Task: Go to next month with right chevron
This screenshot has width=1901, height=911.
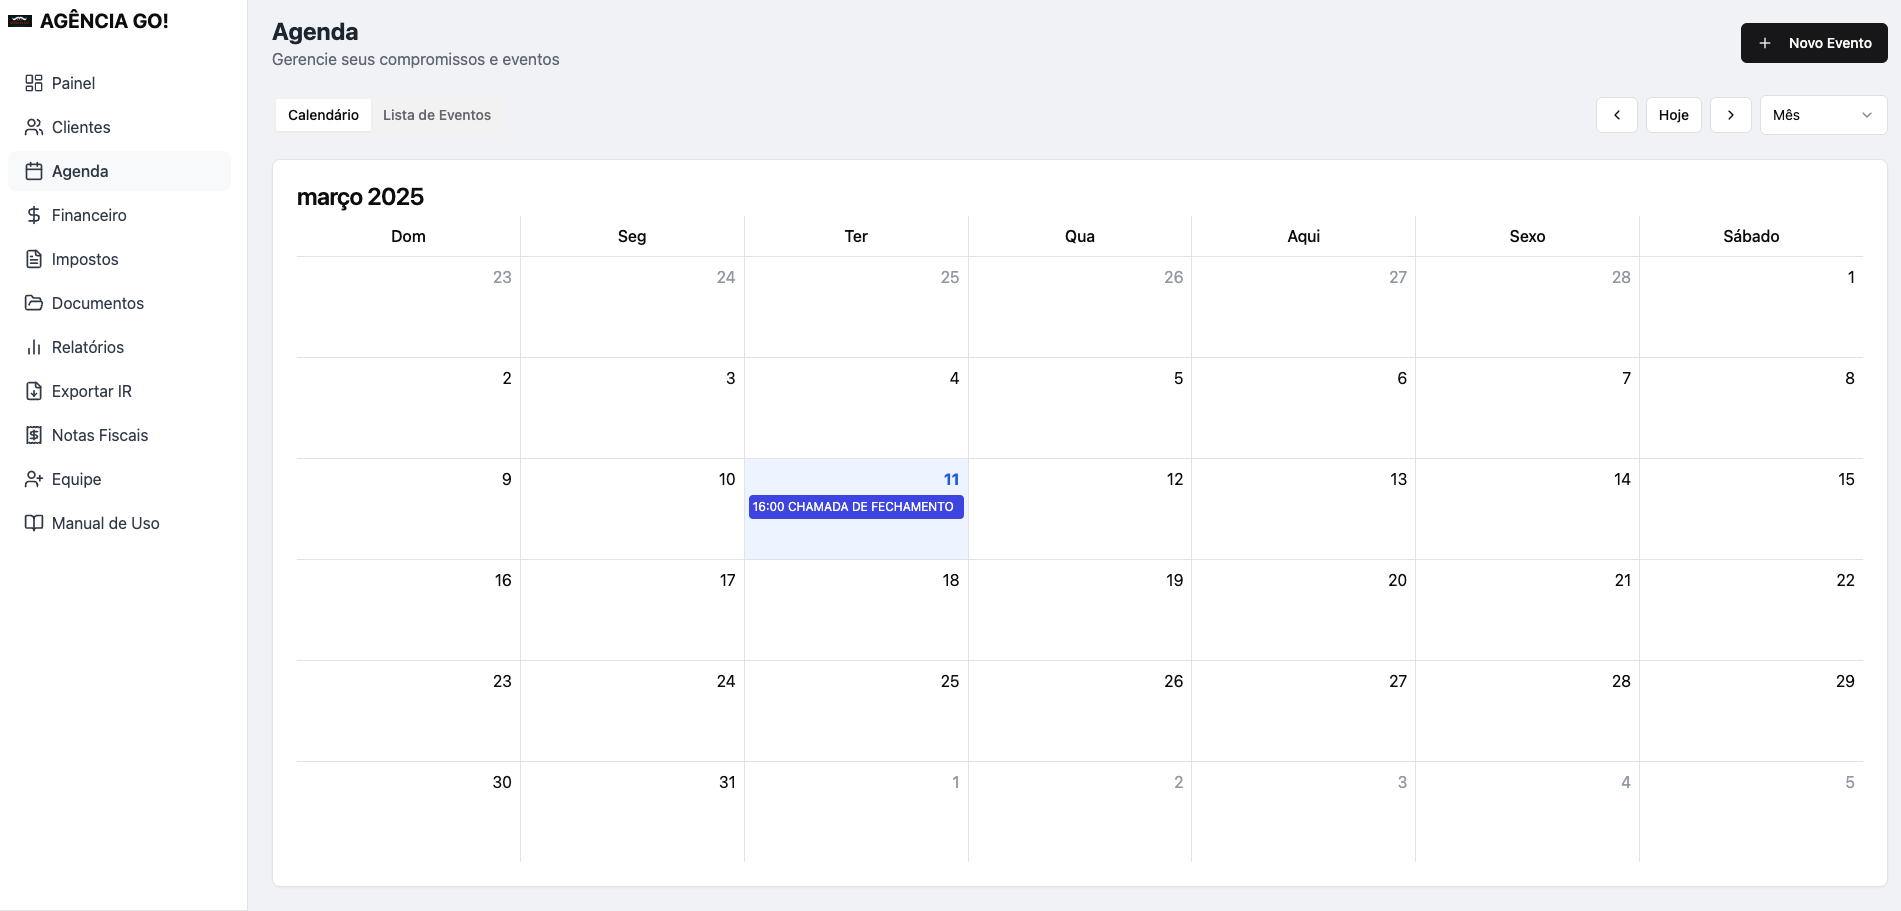Action: [1731, 115]
